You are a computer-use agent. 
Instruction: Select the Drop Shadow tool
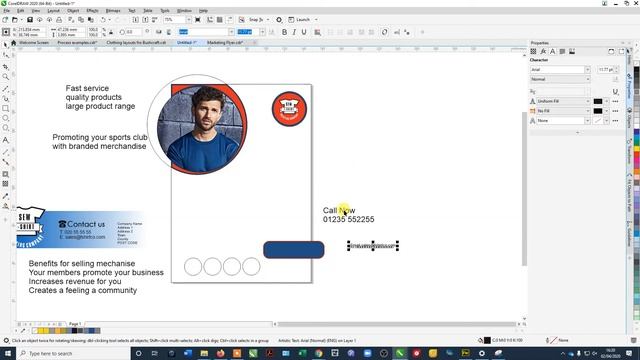point(5,174)
